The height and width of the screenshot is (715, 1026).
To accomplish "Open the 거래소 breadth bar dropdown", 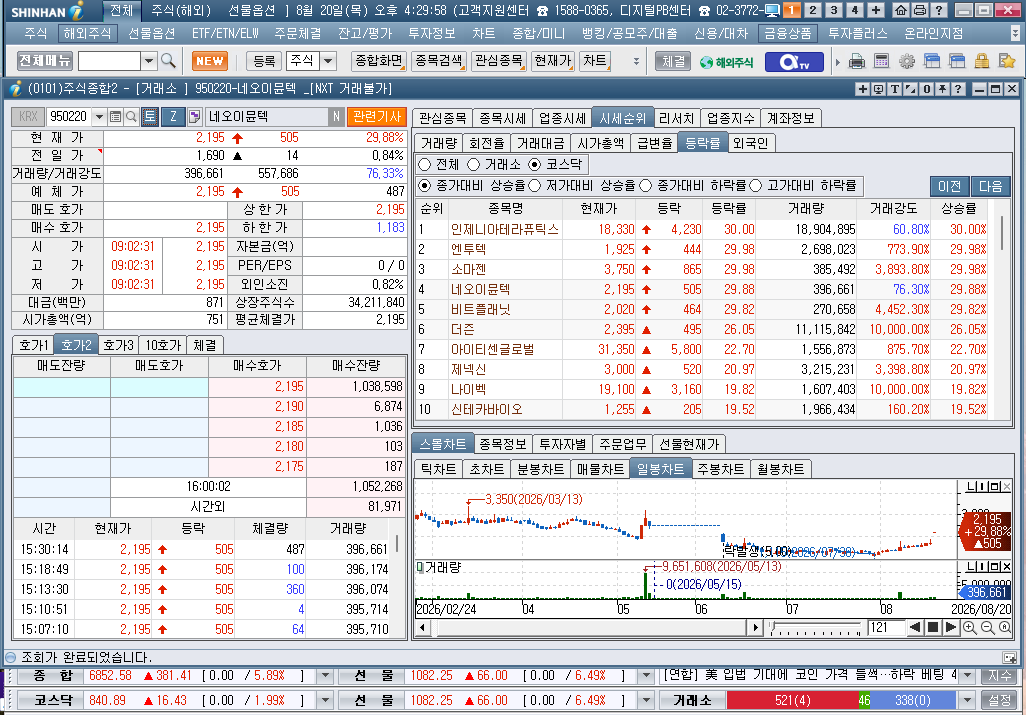I will click(967, 701).
